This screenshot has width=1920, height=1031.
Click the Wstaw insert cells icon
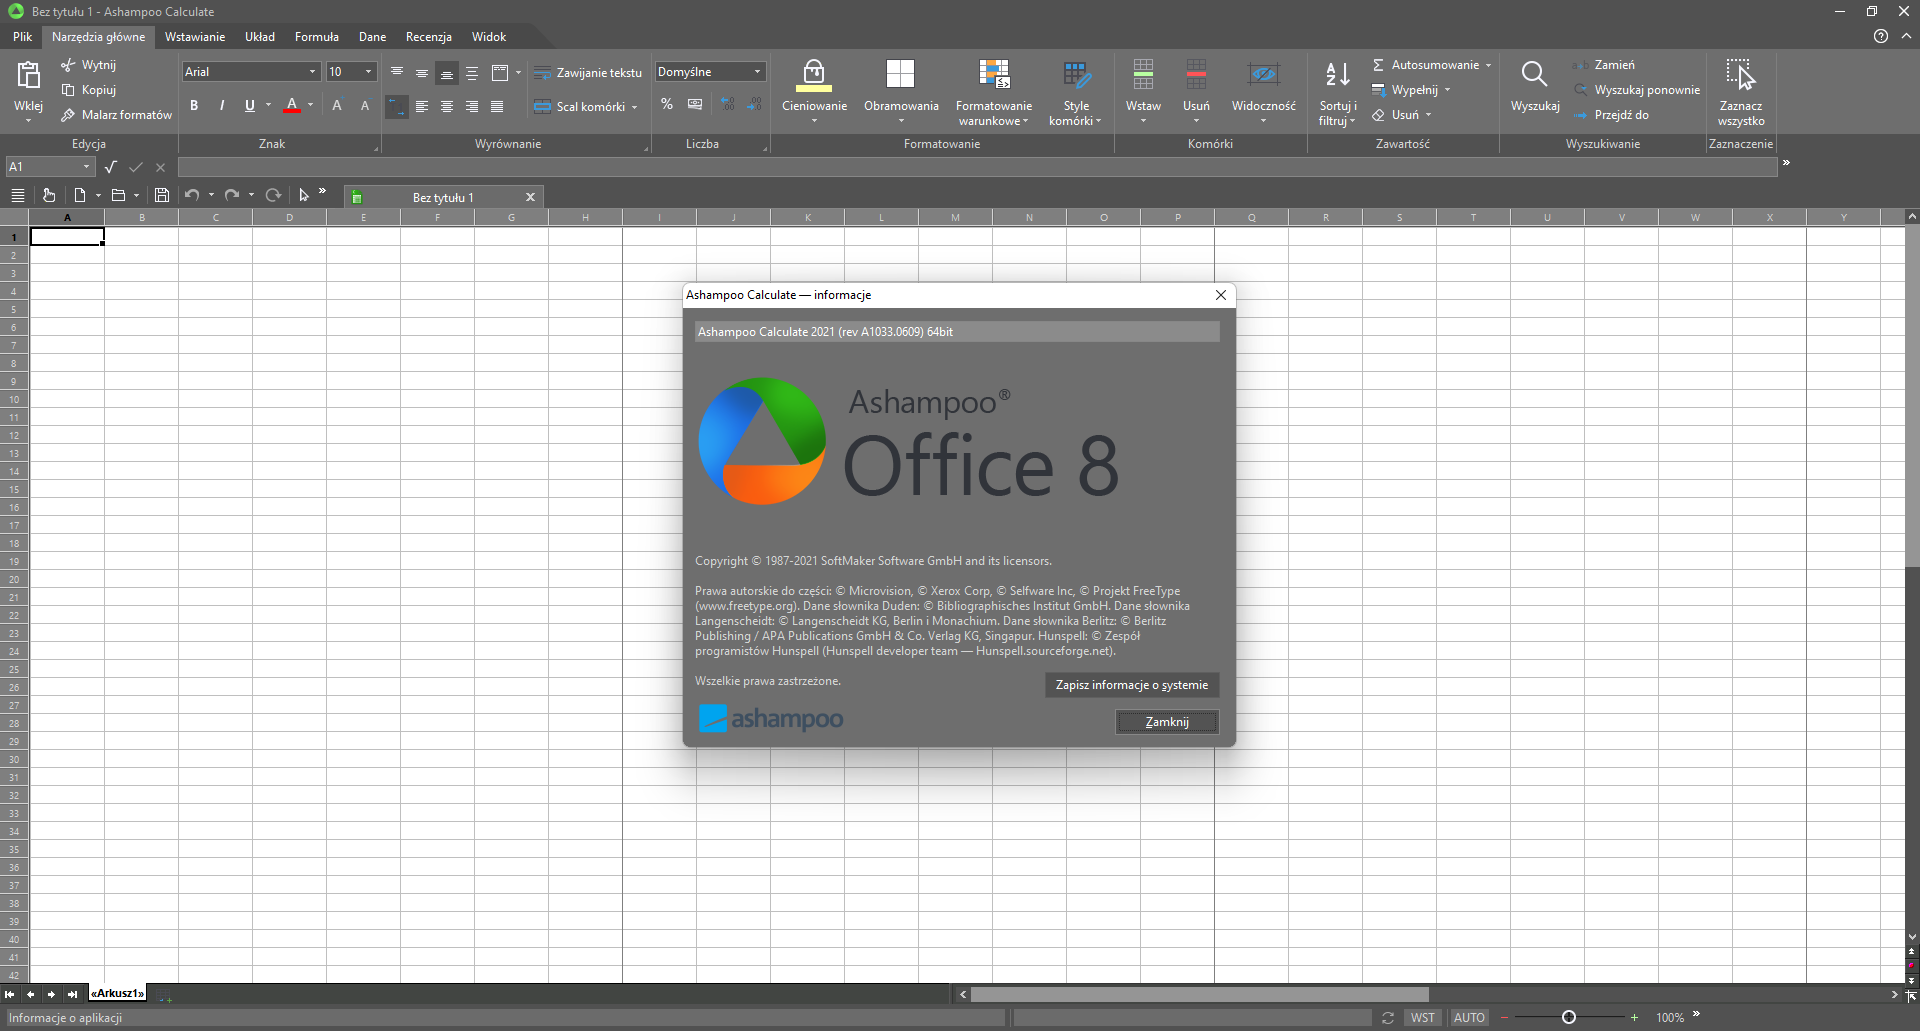click(x=1143, y=74)
